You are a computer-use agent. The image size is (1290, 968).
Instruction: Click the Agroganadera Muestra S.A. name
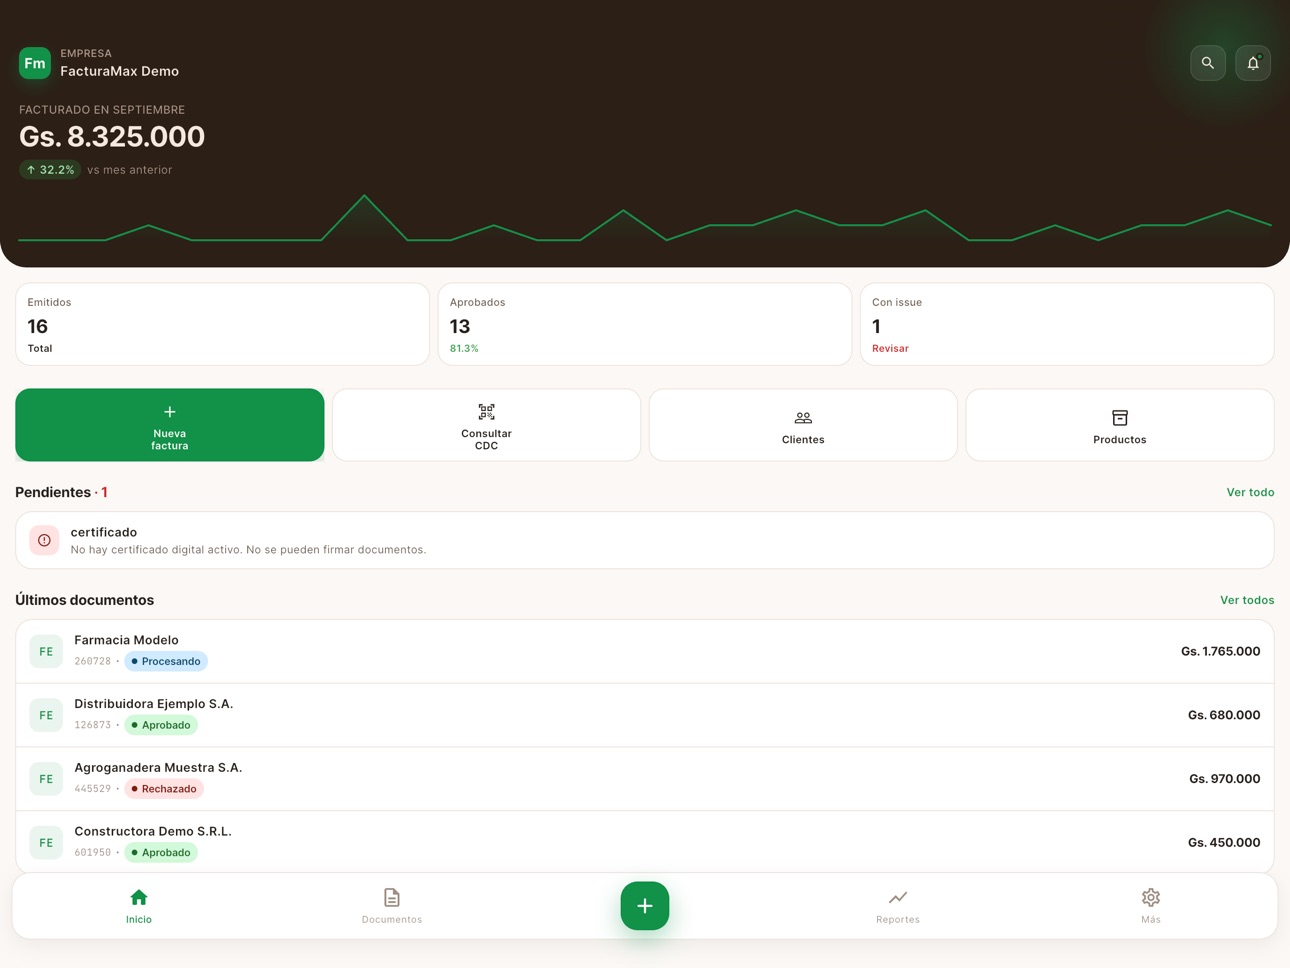click(x=158, y=768)
